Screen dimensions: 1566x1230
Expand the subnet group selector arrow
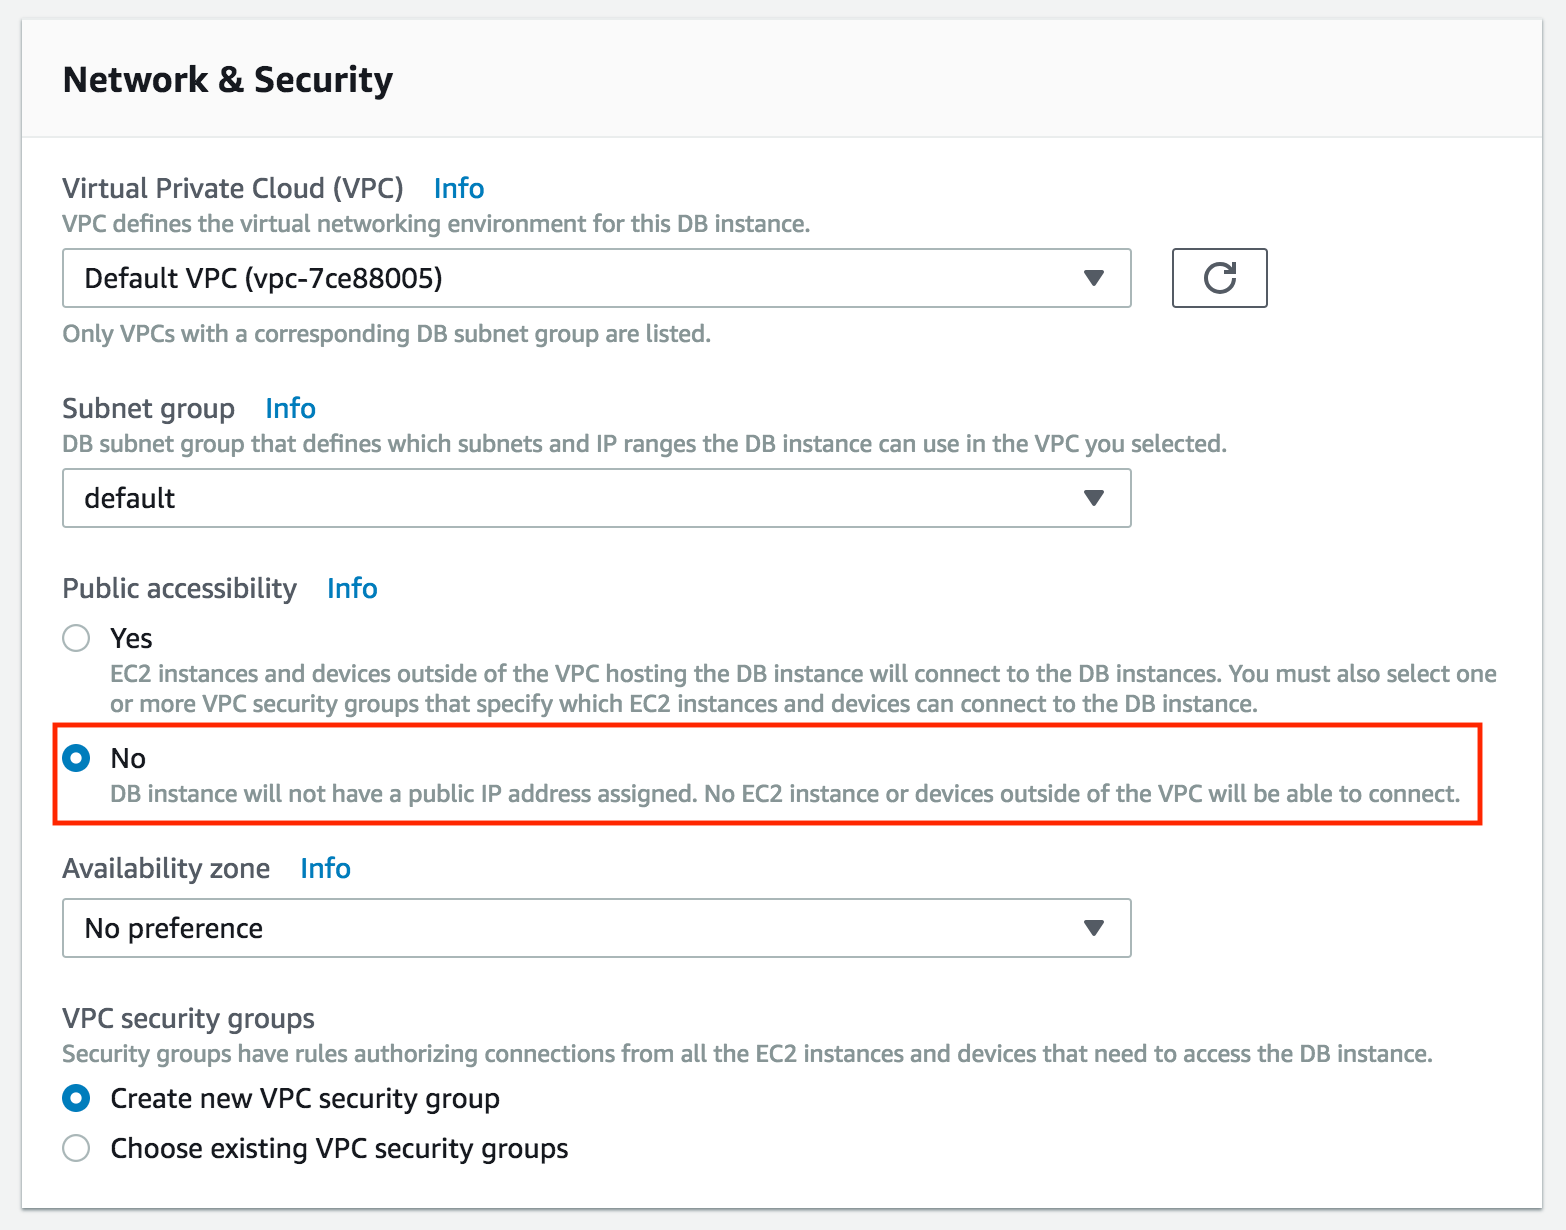point(1094,498)
